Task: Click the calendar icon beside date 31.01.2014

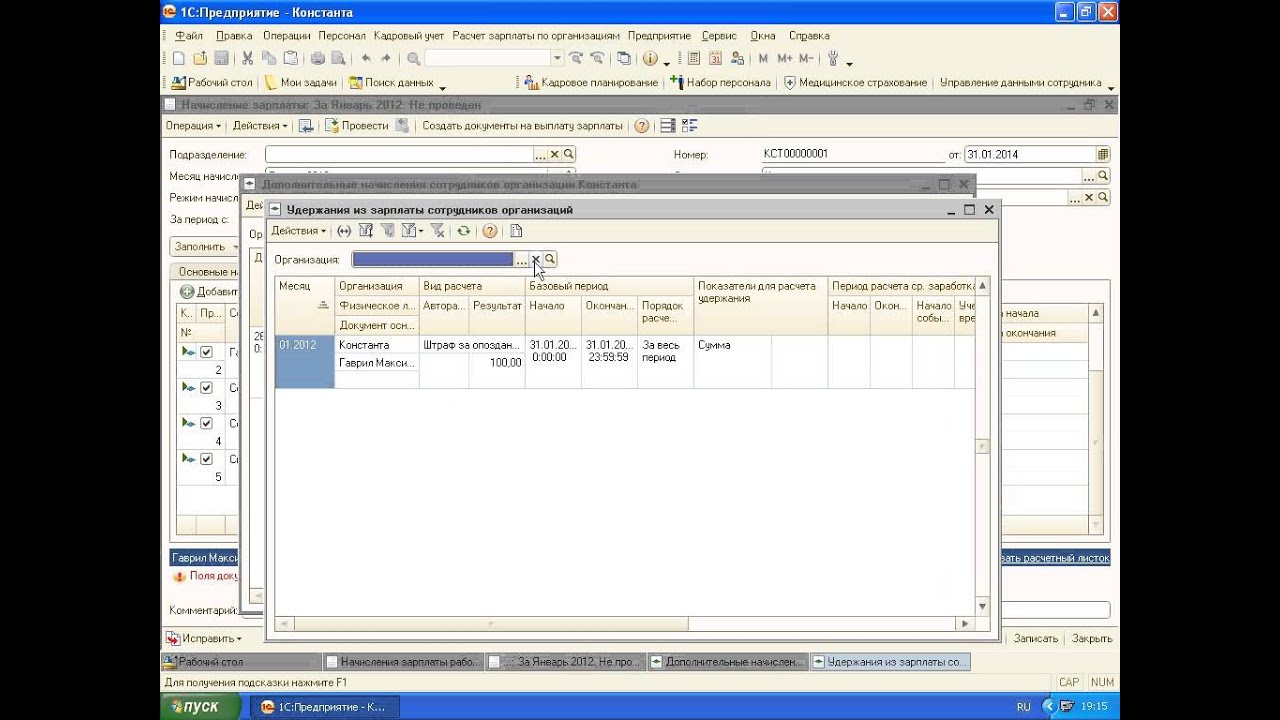Action: coord(1103,155)
